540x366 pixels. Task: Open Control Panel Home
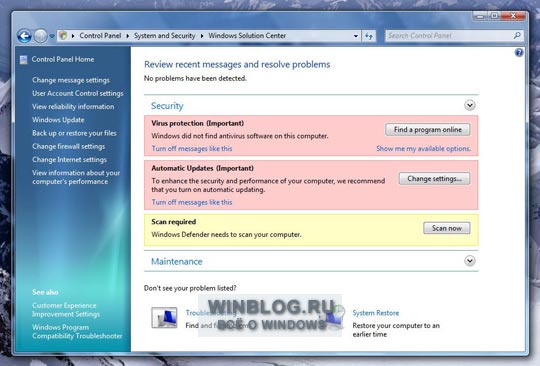point(63,59)
